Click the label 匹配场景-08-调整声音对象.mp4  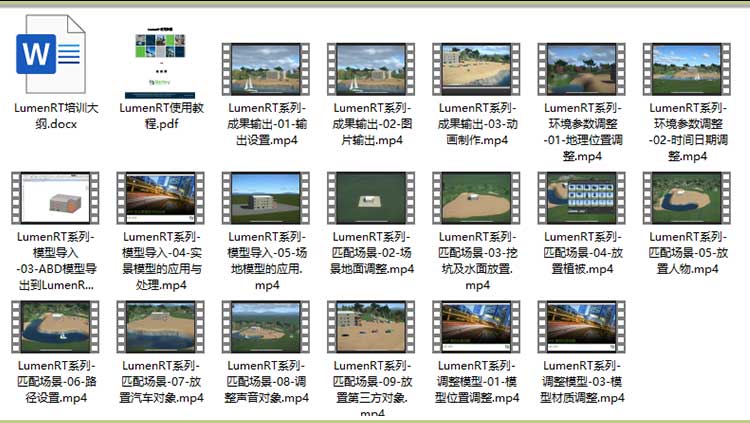[x=267, y=381]
